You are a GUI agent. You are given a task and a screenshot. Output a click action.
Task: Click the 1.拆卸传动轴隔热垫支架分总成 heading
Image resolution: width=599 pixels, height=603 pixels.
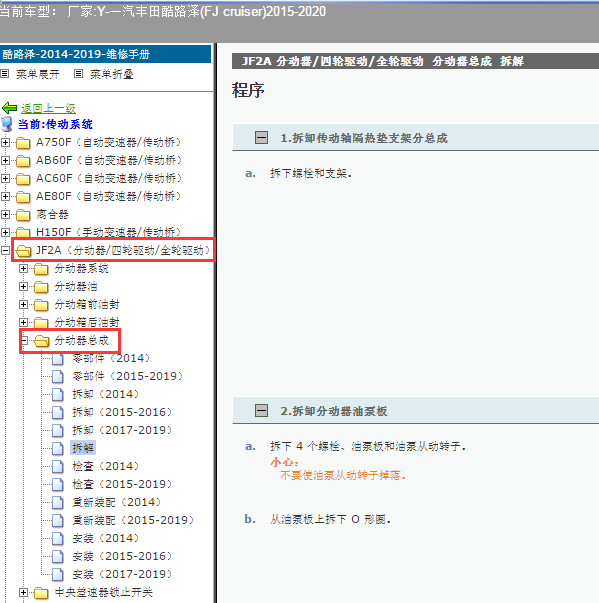(x=364, y=138)
